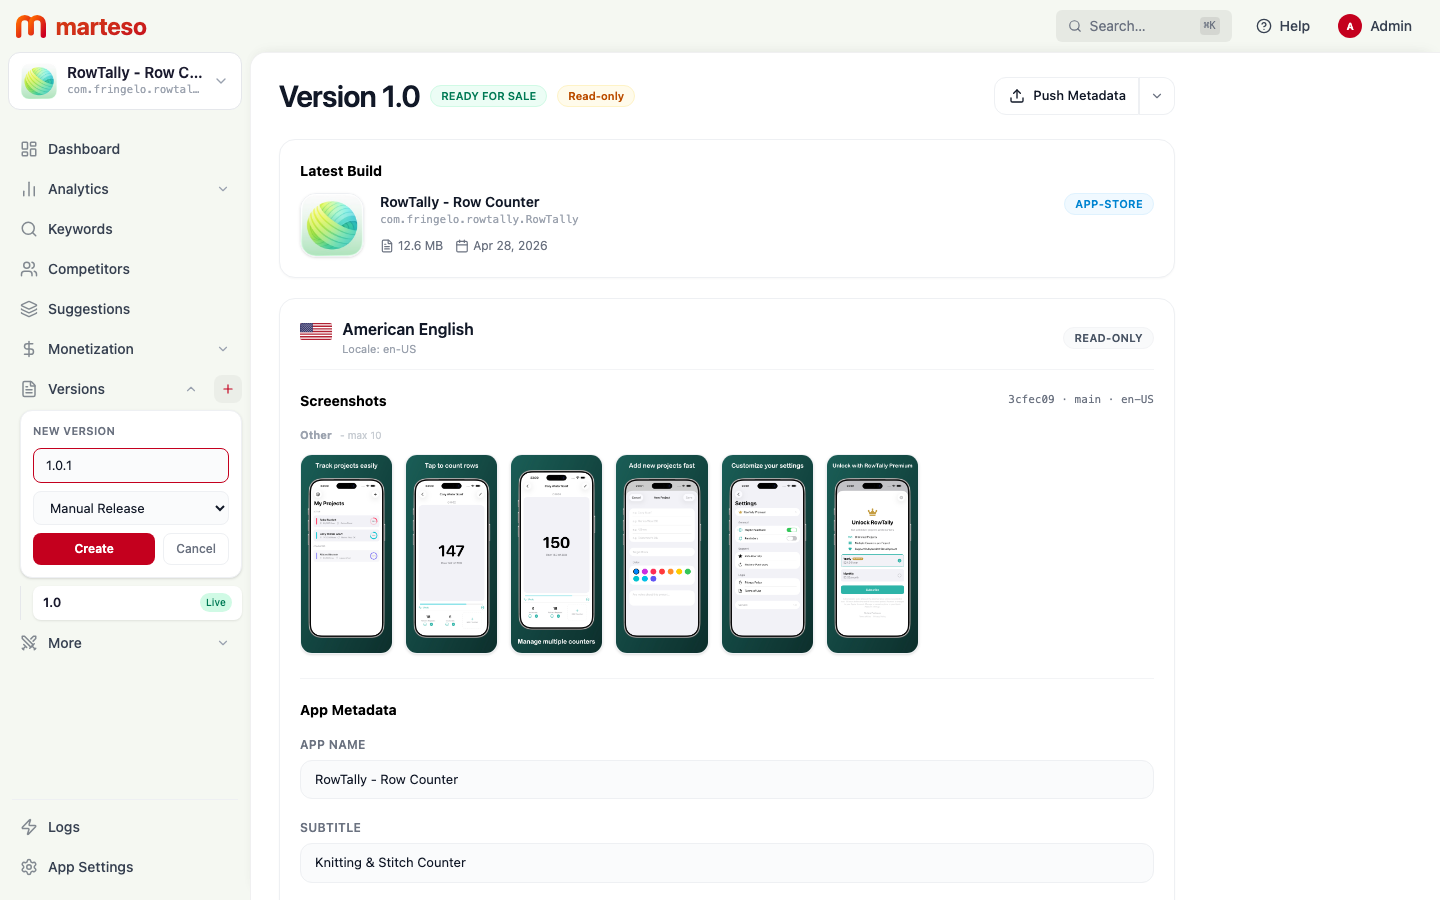Expand the More chevron
This screenshot has height=900, width=1440.
223,643
